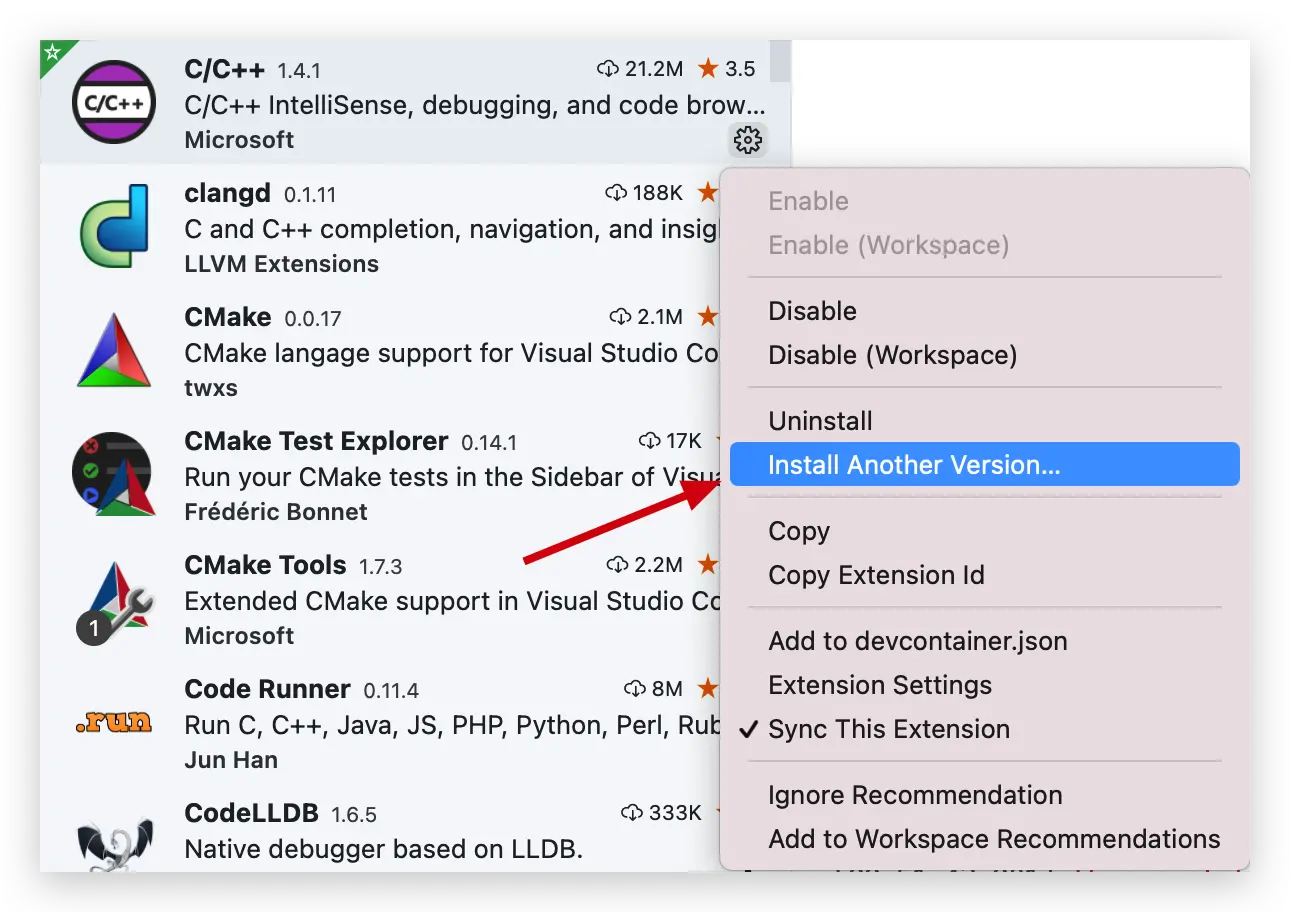
Task: Select Install Another Version… menu entry
Action: [913, 465]
